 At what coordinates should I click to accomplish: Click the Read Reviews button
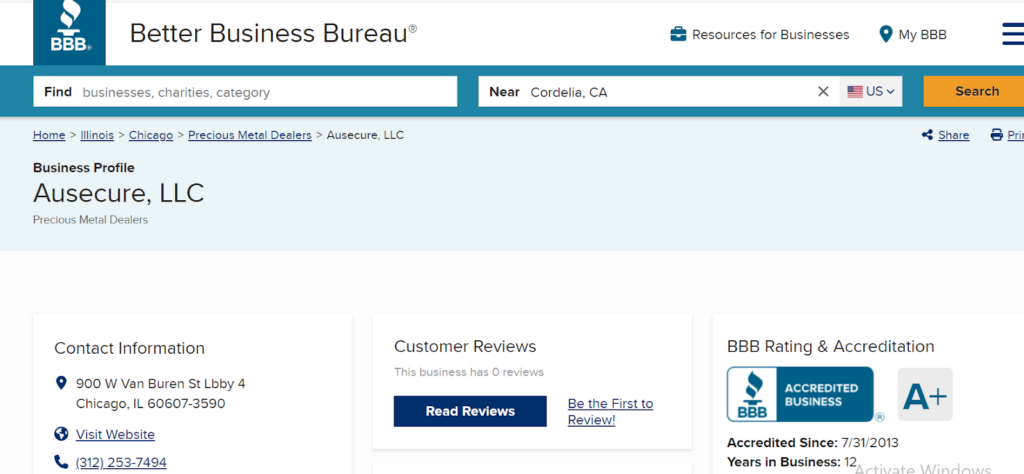470,411
